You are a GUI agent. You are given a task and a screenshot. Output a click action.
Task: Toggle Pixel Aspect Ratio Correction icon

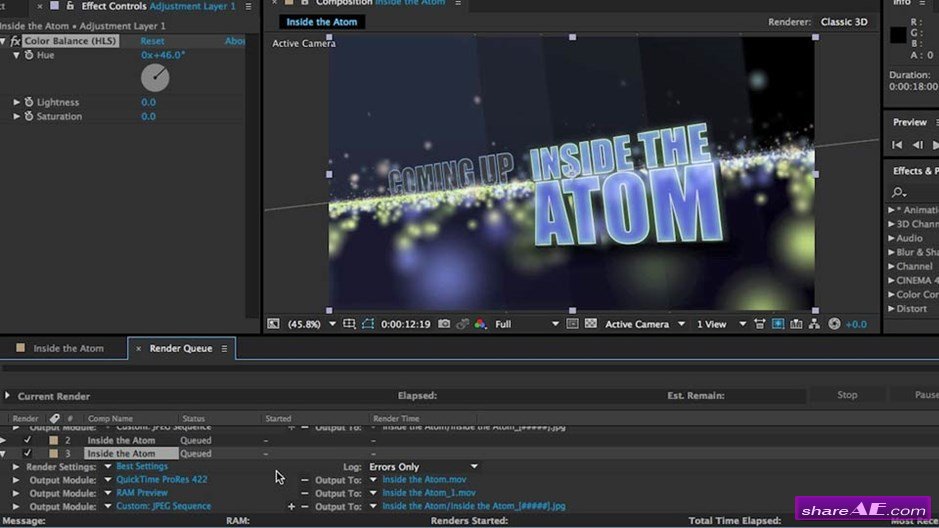pyautogui.click(x=759, y=324)
